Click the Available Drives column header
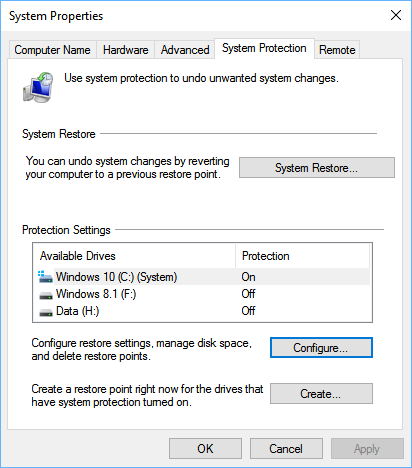 click(135, 256)
